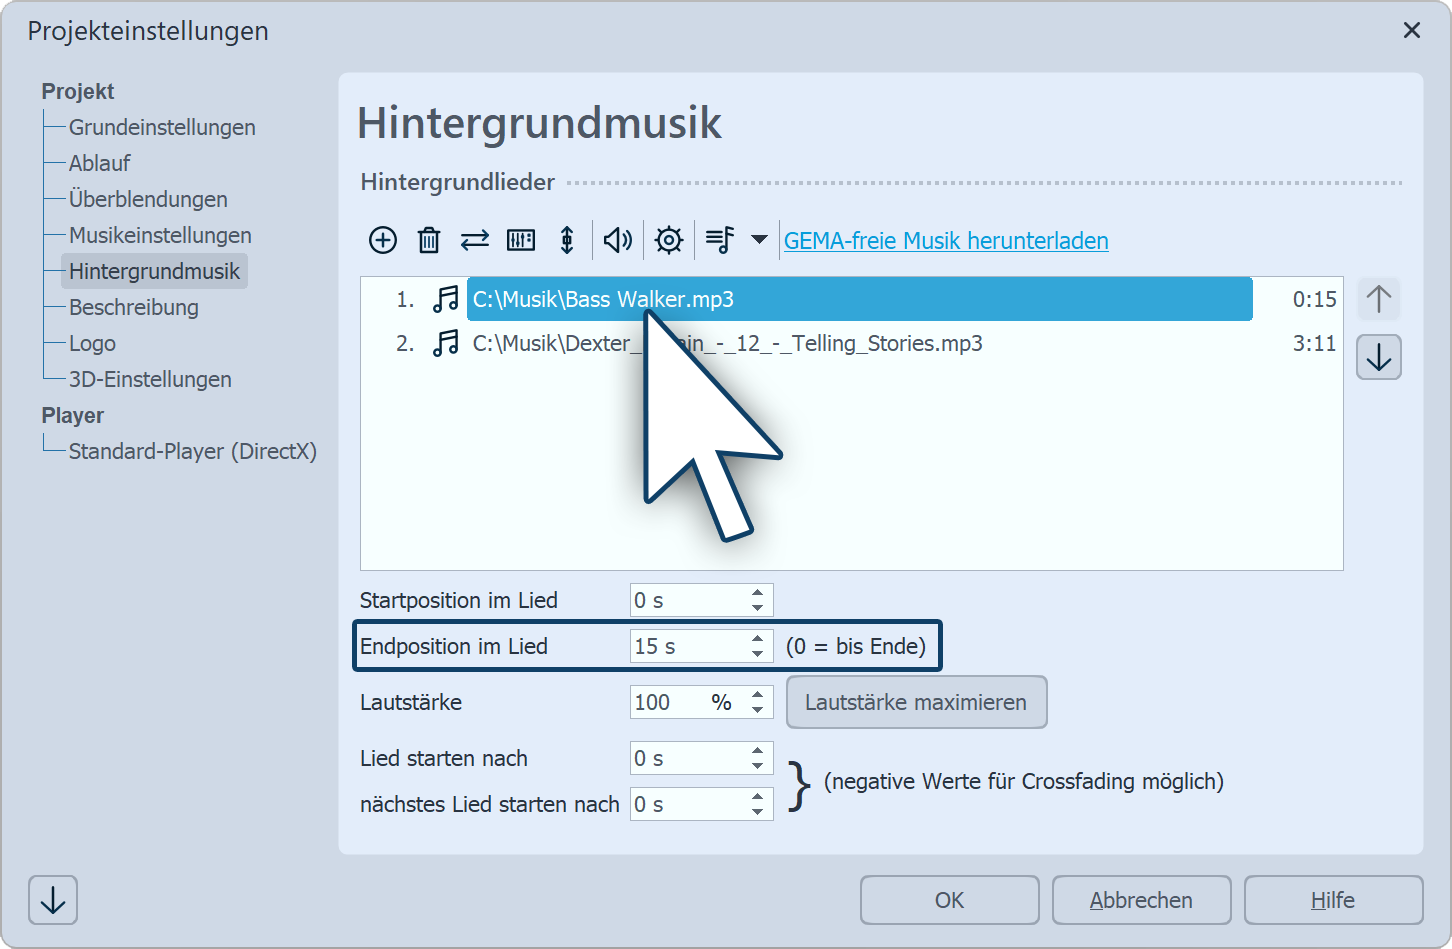Increase Endposition im Lied value with up stepper

pyautogui.click(x=758, y=638)
